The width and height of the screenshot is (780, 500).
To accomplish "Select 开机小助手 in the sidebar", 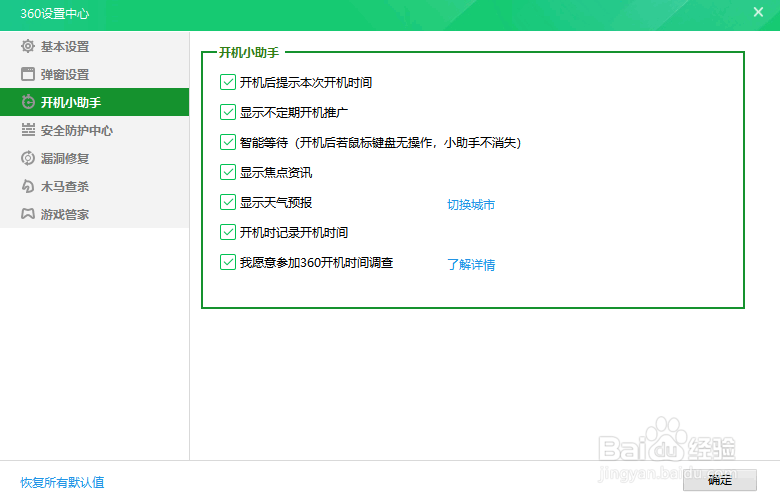I will pos(95,102).
